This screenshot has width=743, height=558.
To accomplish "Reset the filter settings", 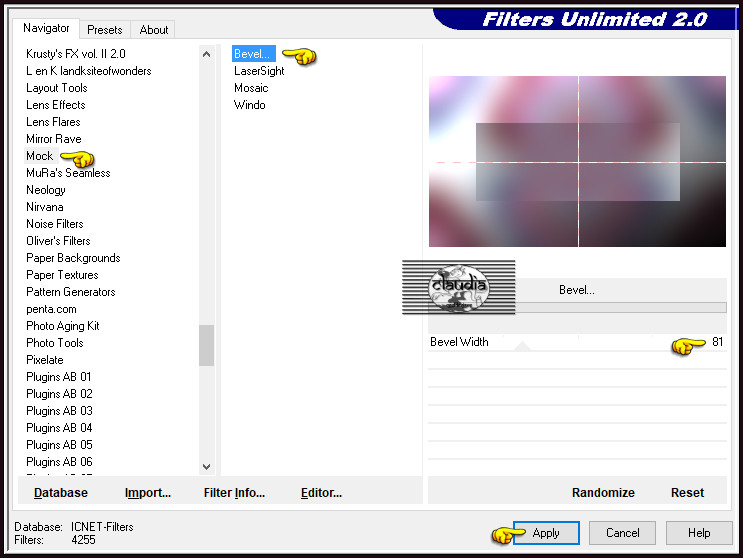I will [x=688, y=493].
